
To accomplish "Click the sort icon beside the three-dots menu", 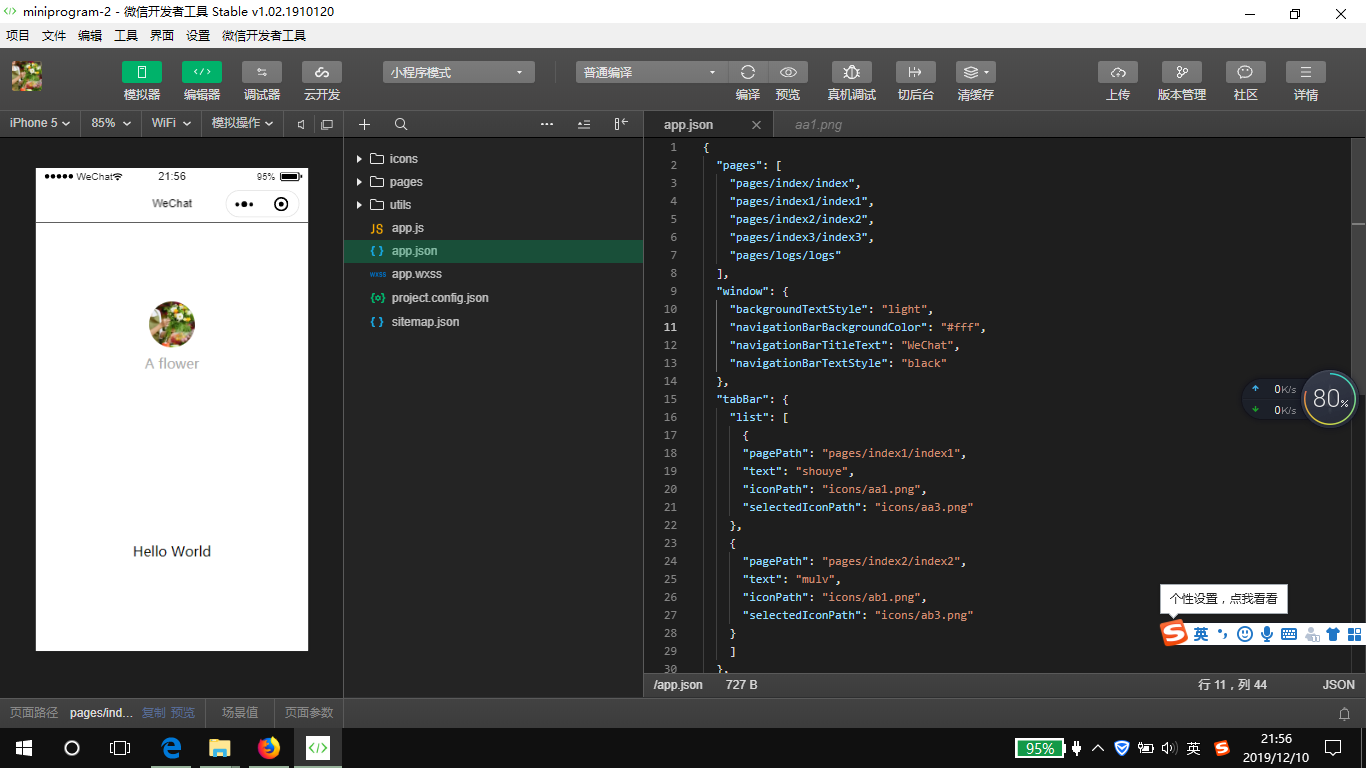I will pos(584,124).
